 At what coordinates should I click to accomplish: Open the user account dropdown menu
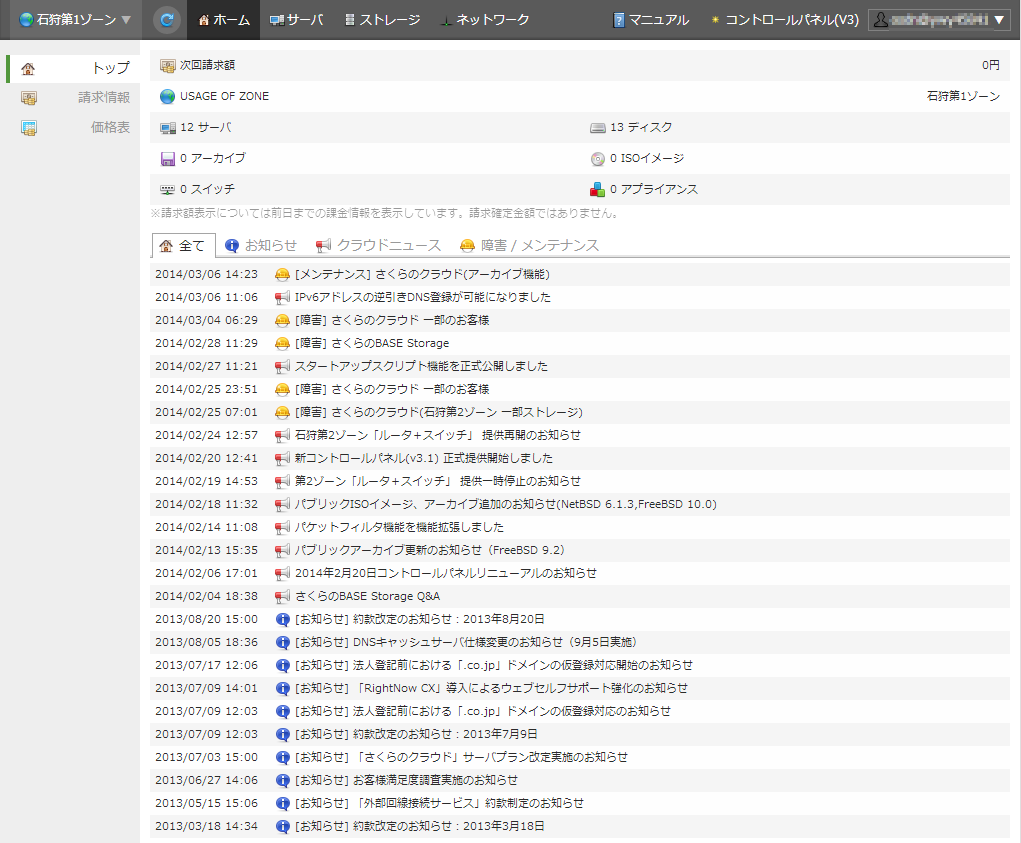coord(939,20)
